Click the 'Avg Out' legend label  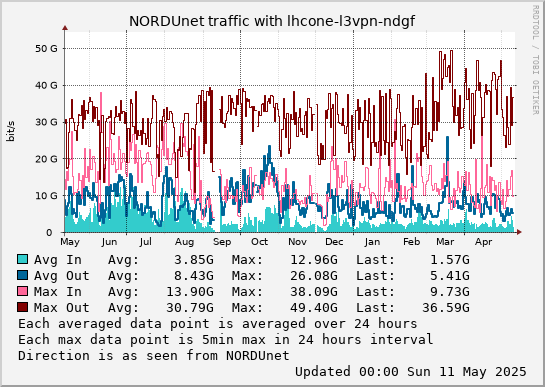[x=62, y=276]
